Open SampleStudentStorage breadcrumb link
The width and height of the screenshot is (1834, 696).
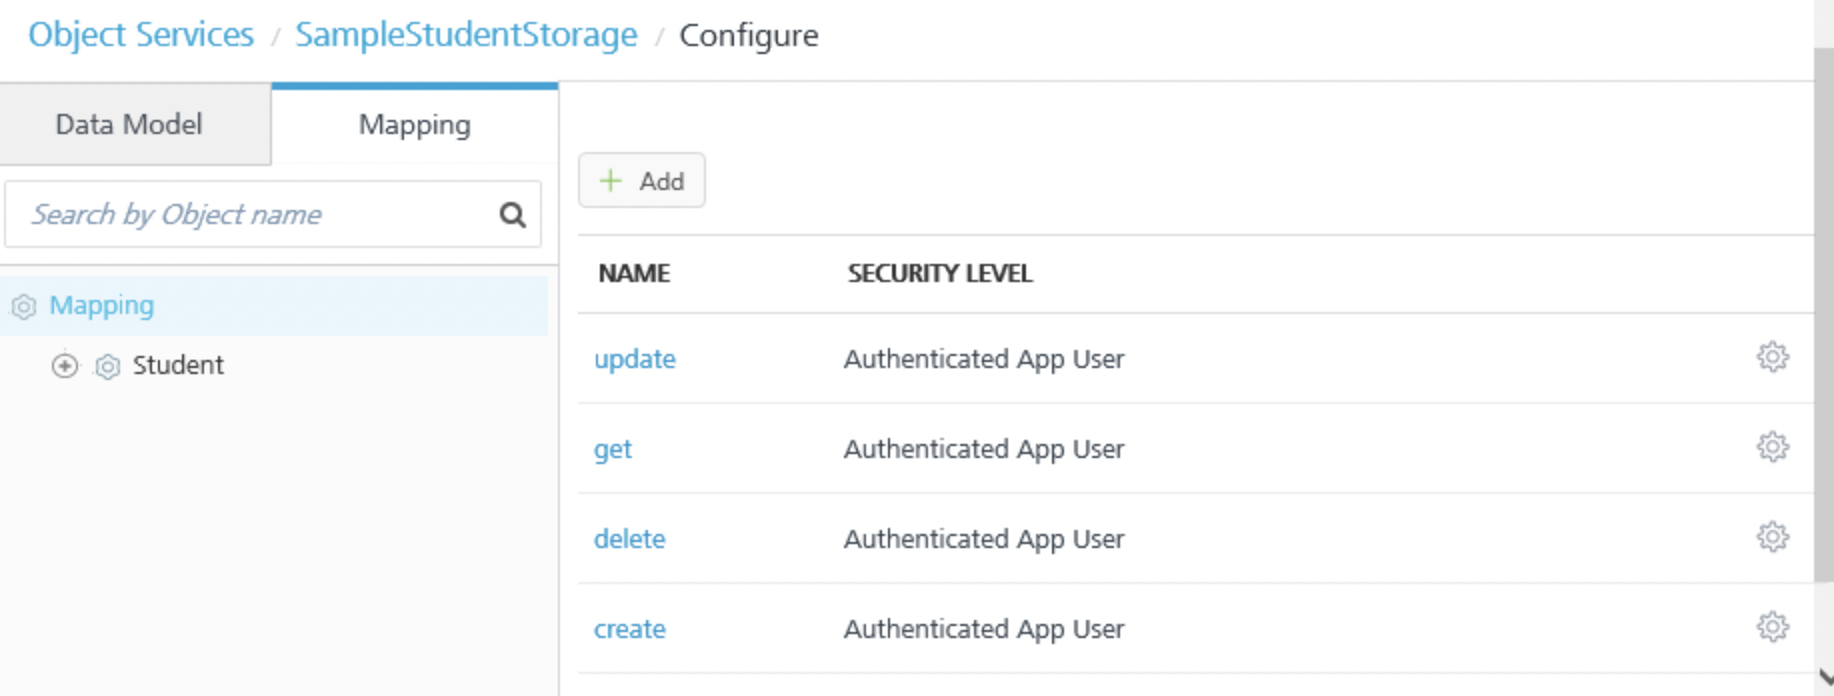(466, 35)
